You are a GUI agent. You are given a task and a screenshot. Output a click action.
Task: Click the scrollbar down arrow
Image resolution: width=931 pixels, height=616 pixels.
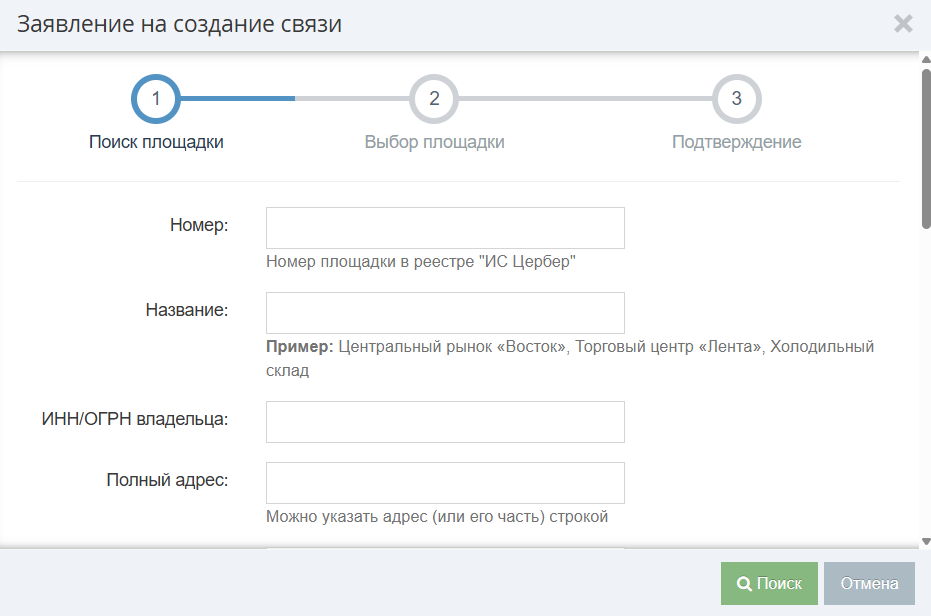[x=925, y=541]
